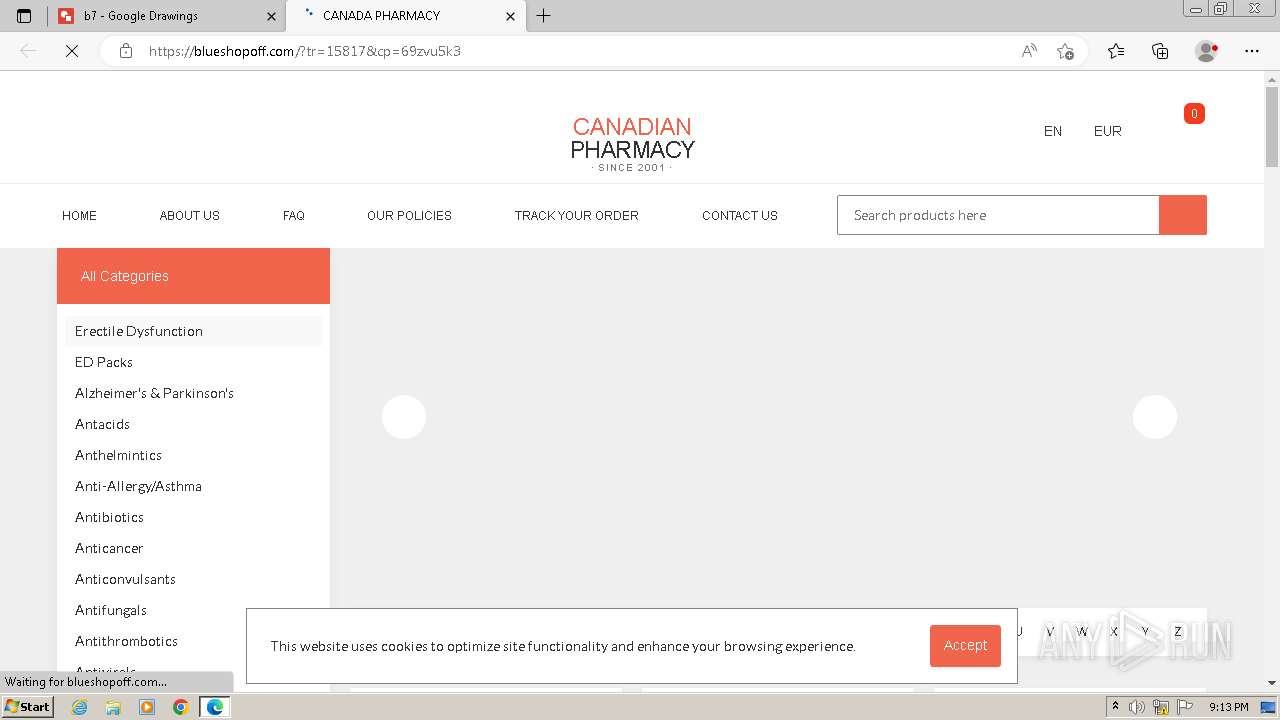Go to next carousel slide

click(1155, 417)
